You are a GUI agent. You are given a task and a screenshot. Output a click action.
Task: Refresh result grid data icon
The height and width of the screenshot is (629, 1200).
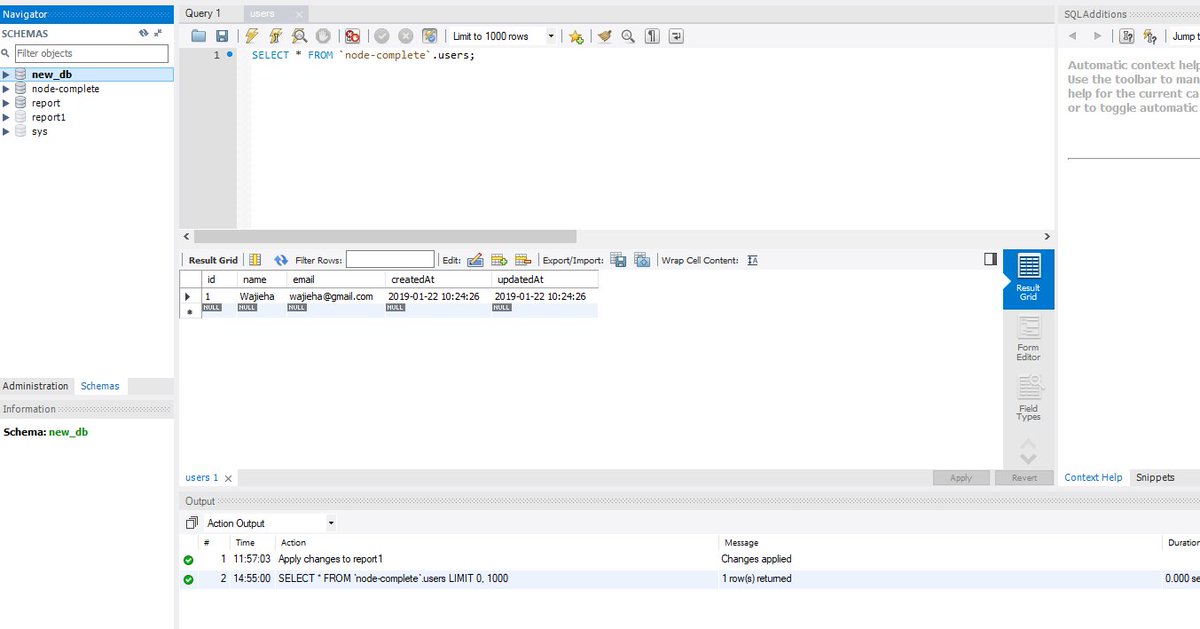[x=281, y=260]
